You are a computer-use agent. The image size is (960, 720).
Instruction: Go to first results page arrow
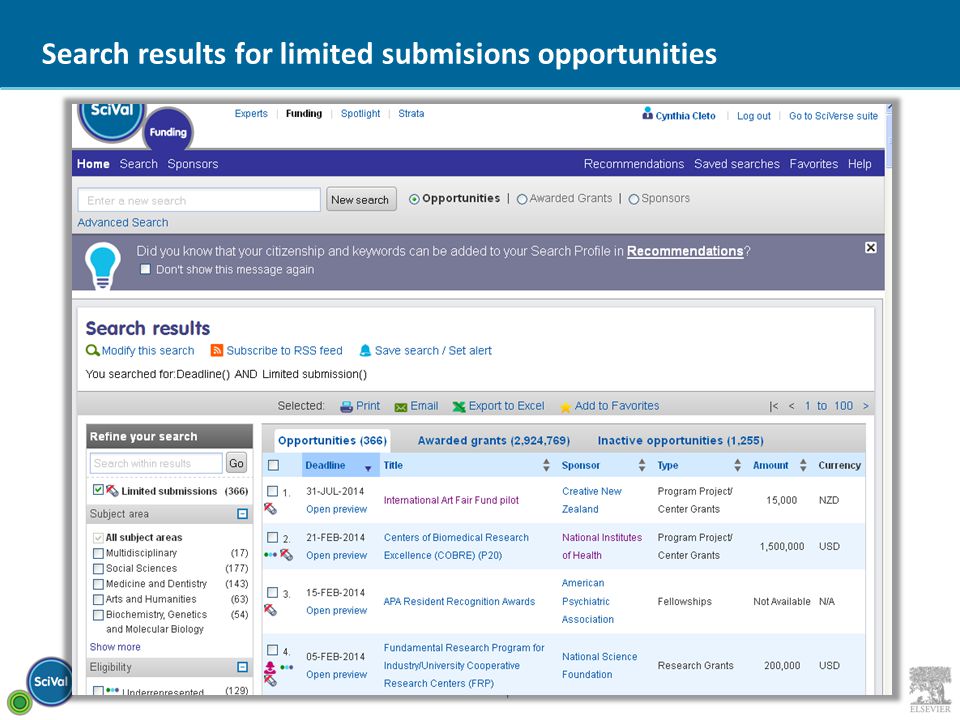click(x=774, y=406)
